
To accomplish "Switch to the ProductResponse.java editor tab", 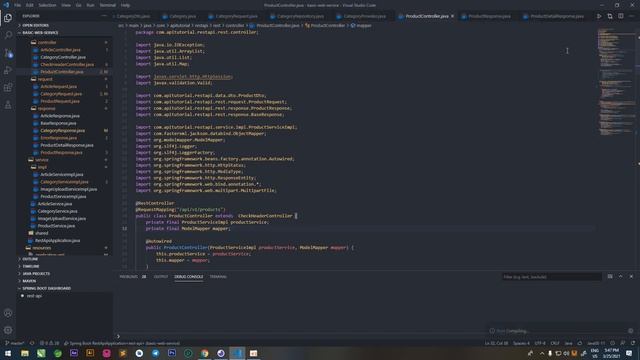I will coord(489,16).
